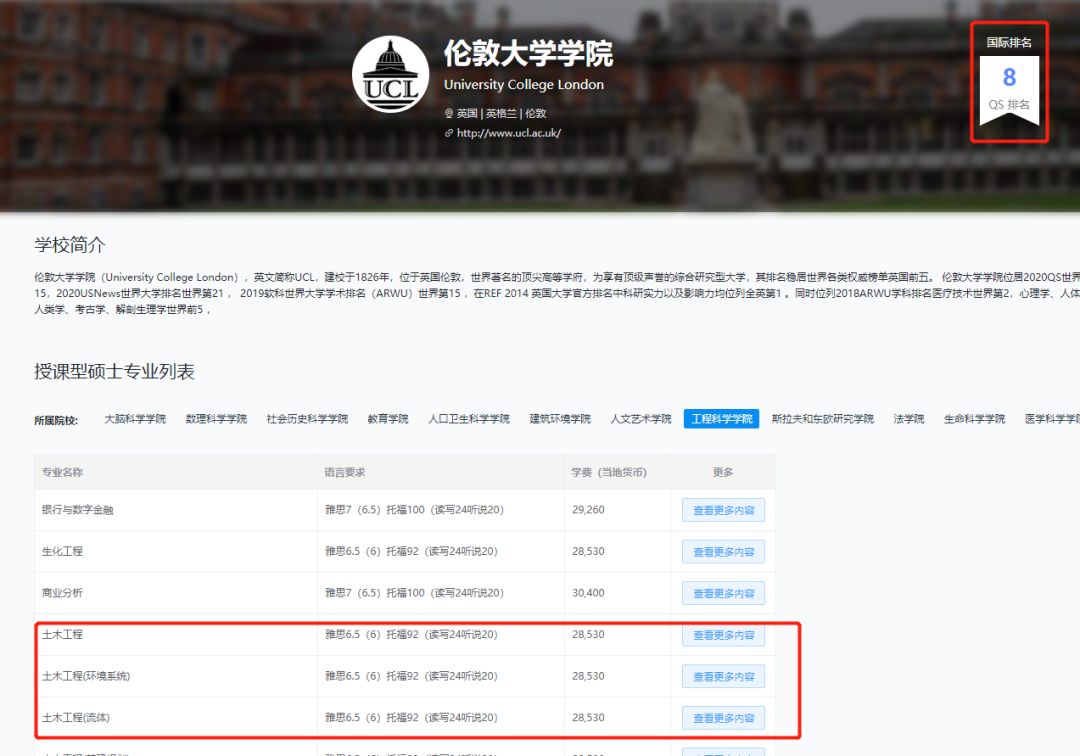The height and width of the screenshot is (756, 1080).
Task: Open the 建筑环境学院 faculty tab
Action: tap(560, 419)
